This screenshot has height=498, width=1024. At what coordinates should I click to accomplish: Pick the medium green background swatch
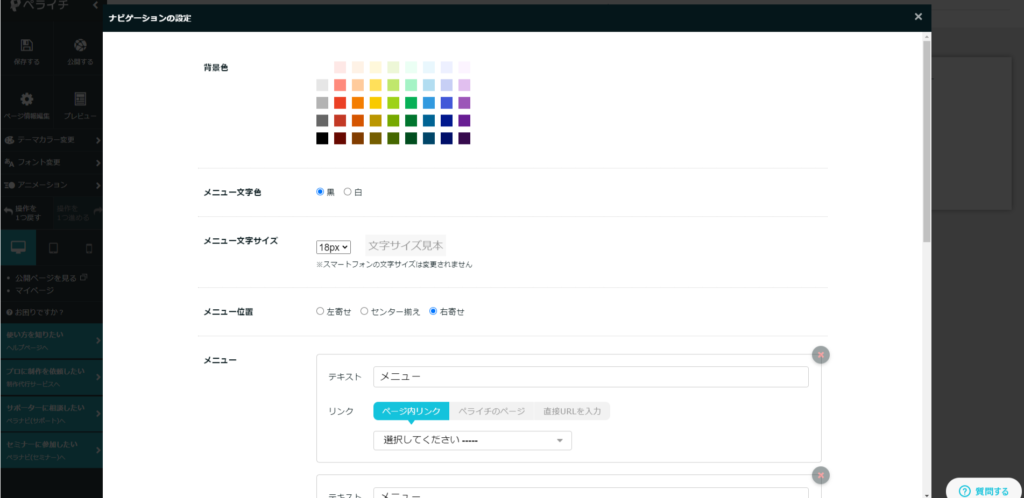[x=411, y=103]
